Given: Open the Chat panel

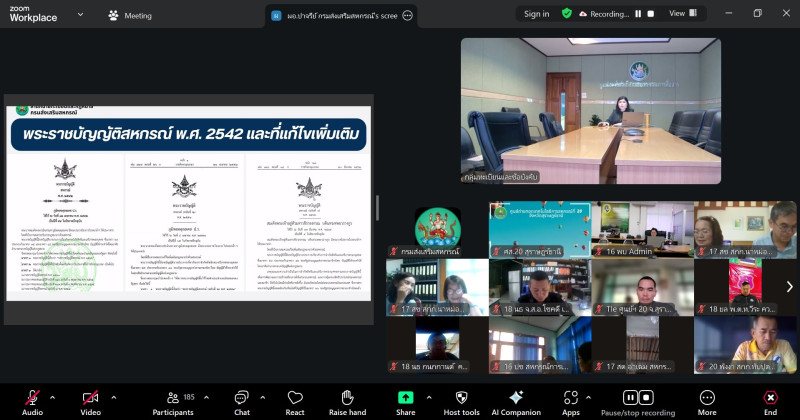Looking at the screenshot, I should 241,398.
